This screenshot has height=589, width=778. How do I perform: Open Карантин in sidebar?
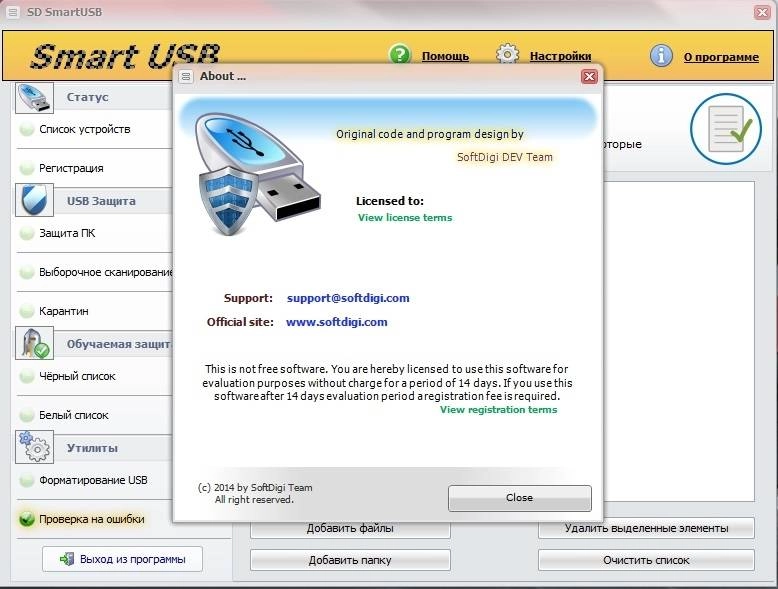coord(64,311)
